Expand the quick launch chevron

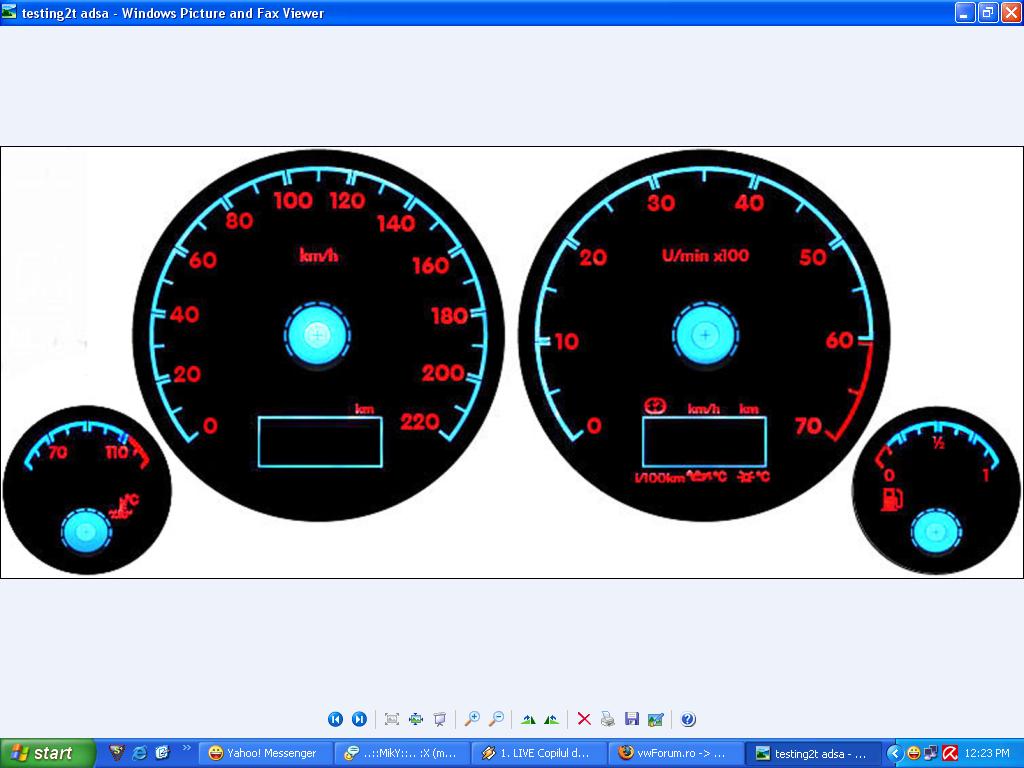click(186, 748)
